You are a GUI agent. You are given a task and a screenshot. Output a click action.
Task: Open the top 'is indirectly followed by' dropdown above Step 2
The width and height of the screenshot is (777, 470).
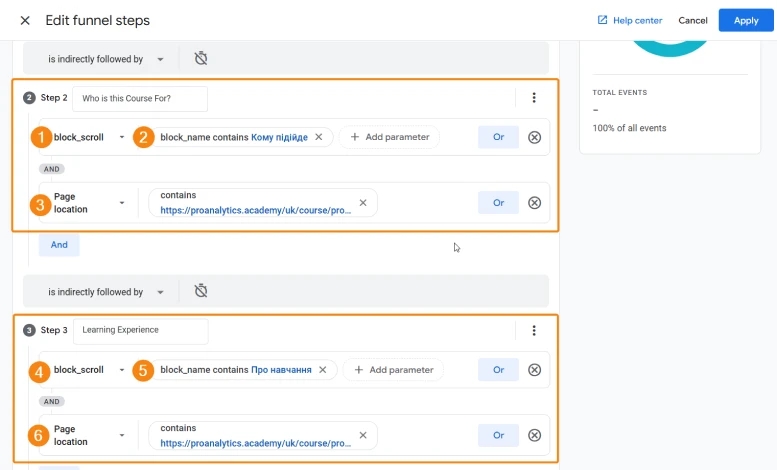tap(106, 59)
